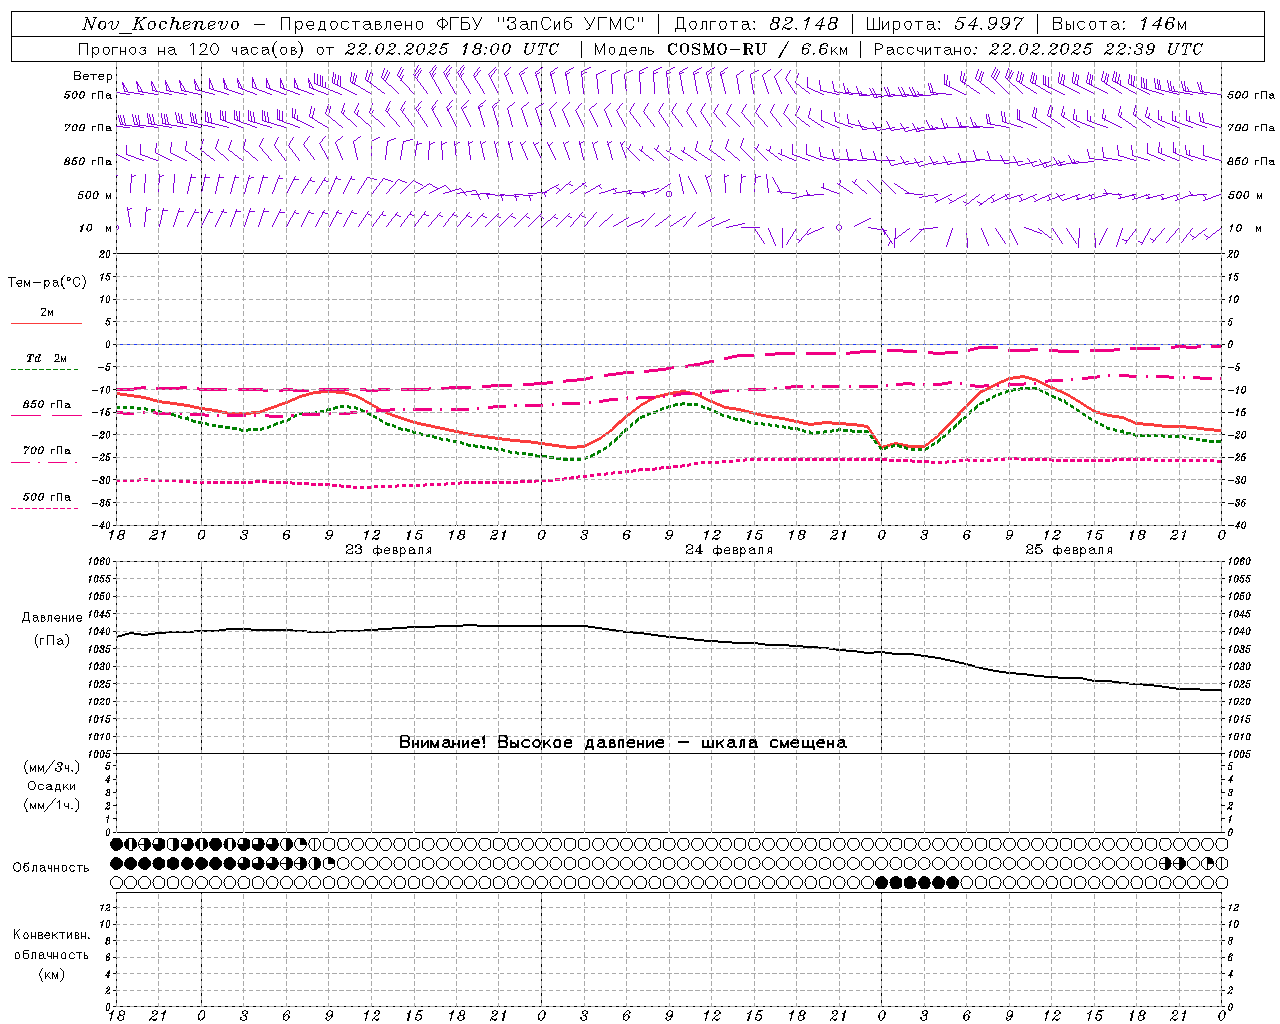Click the 'Внимание! Высокое давление — шкала смещена' warning
The image size is (1280, 1024).
point(622,742)
